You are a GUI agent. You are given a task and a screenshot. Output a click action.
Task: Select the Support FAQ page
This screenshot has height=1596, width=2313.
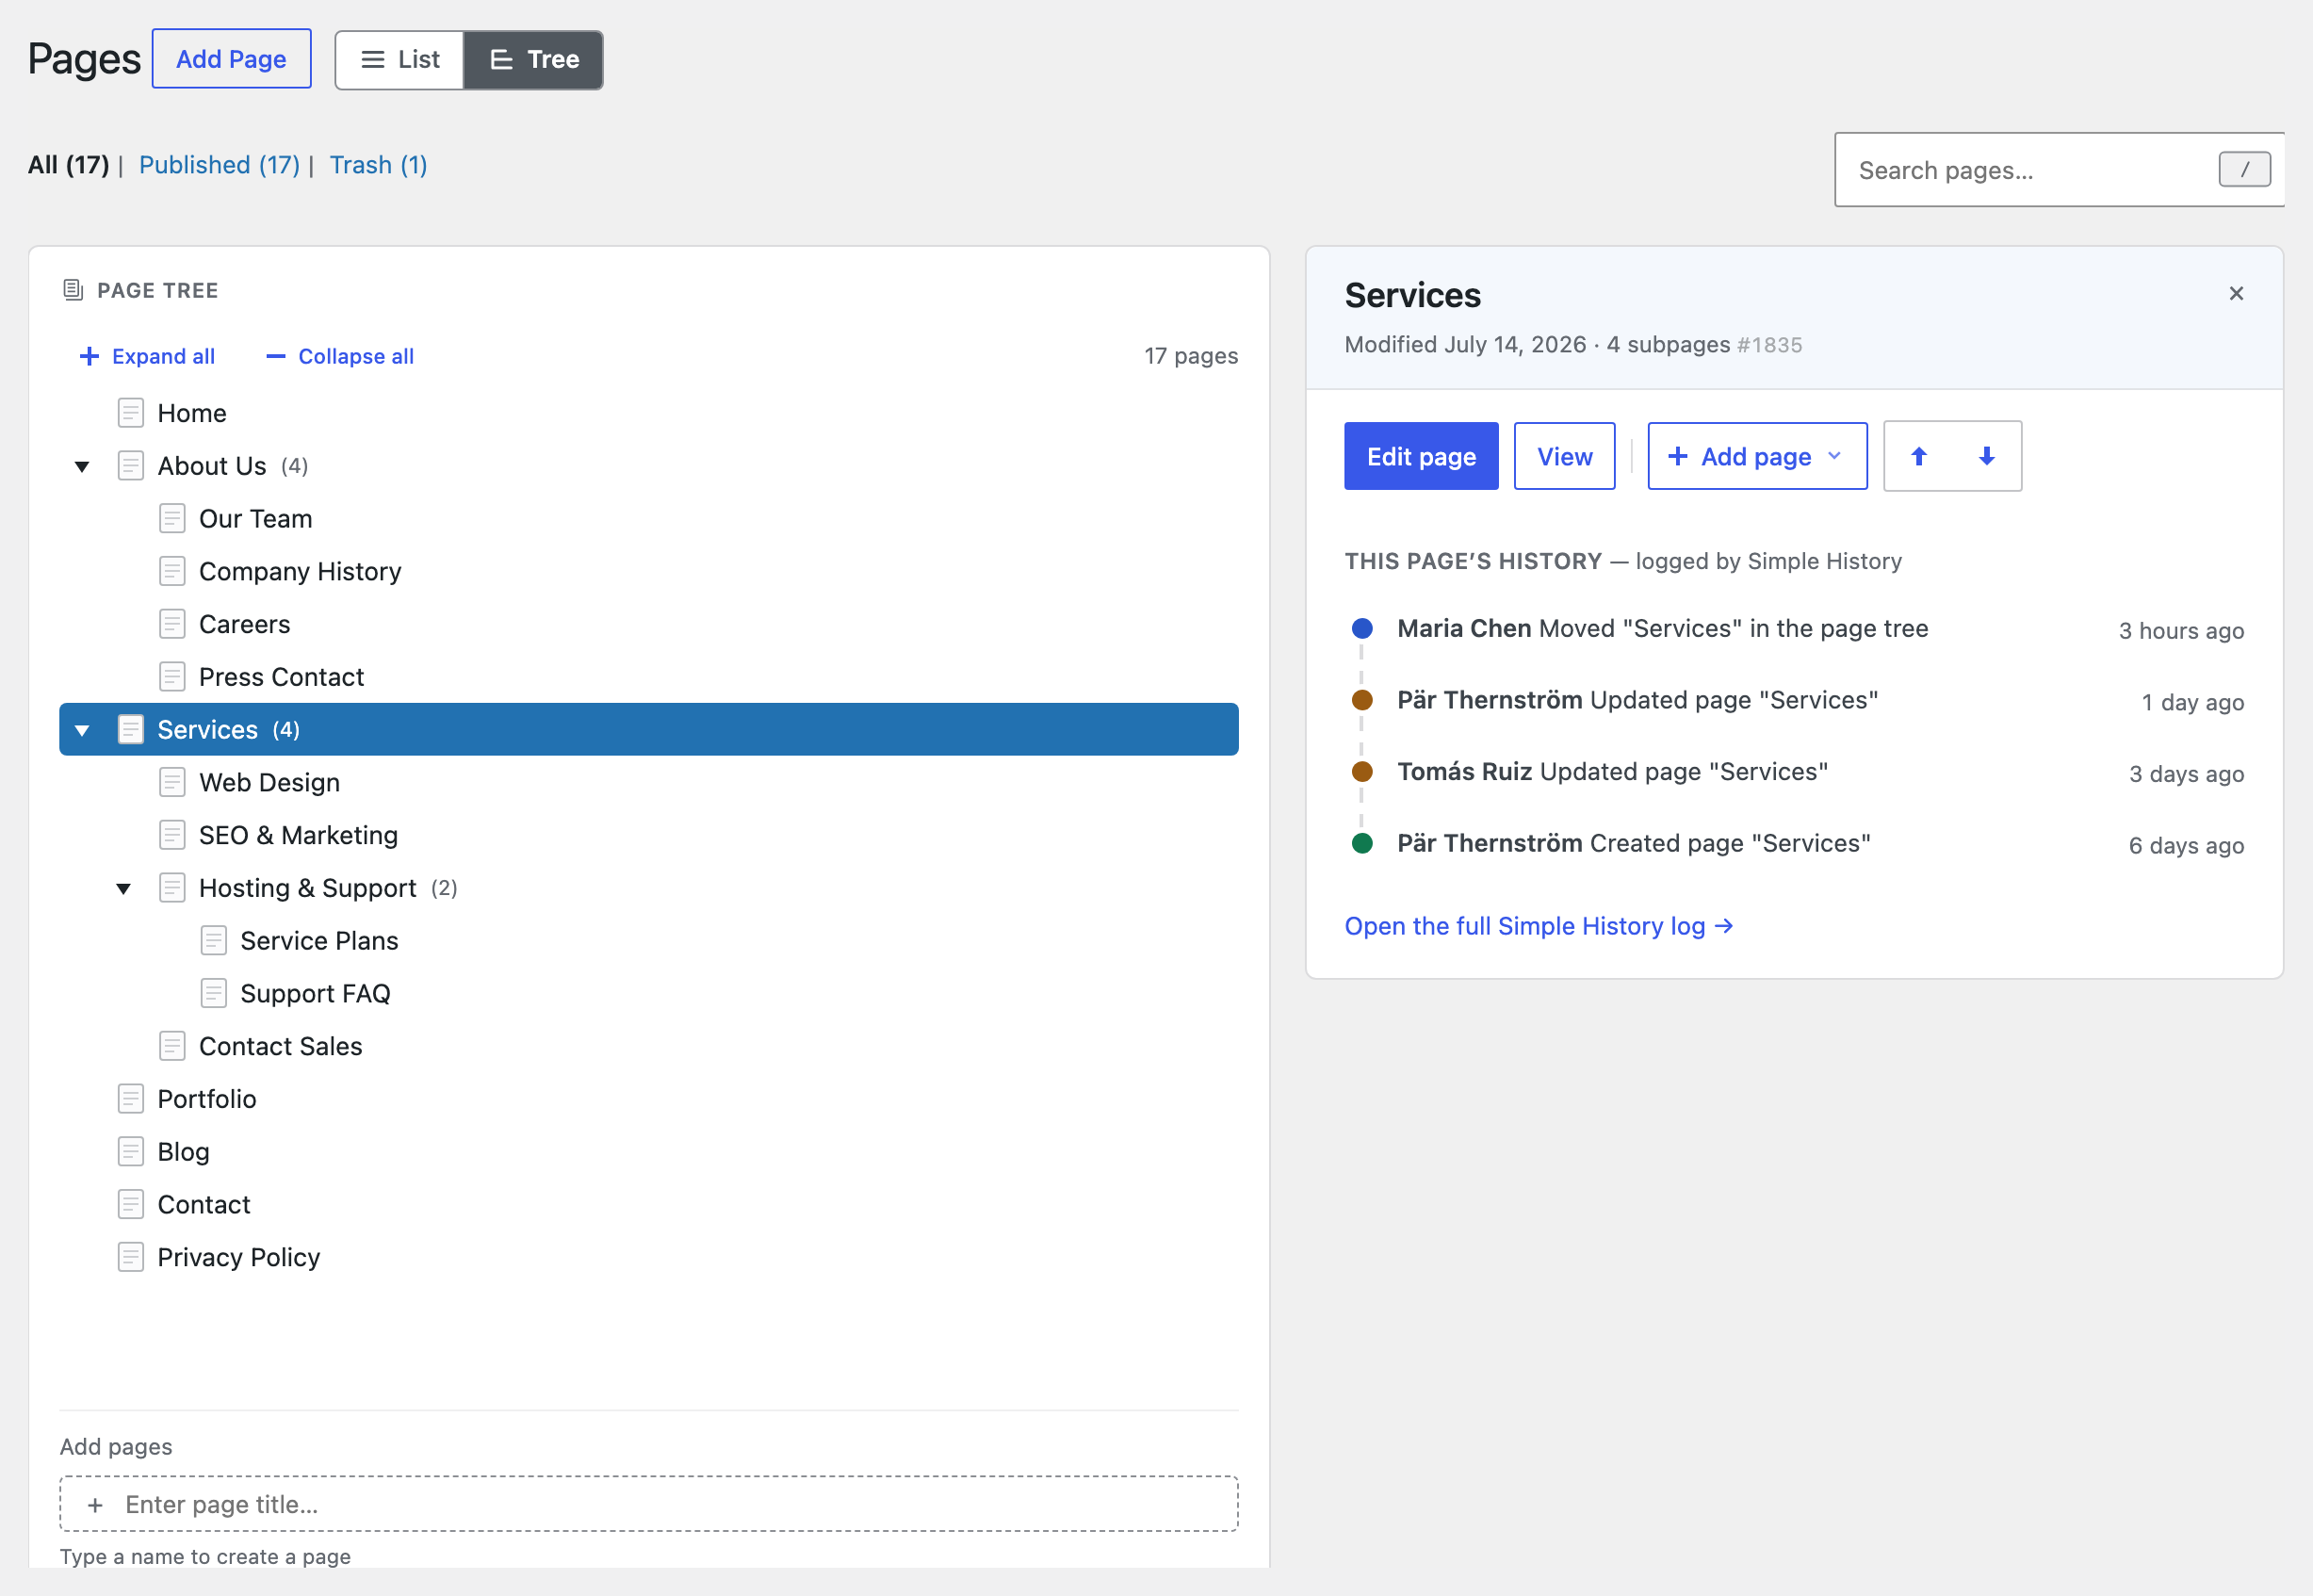click(x=649, y=993)
